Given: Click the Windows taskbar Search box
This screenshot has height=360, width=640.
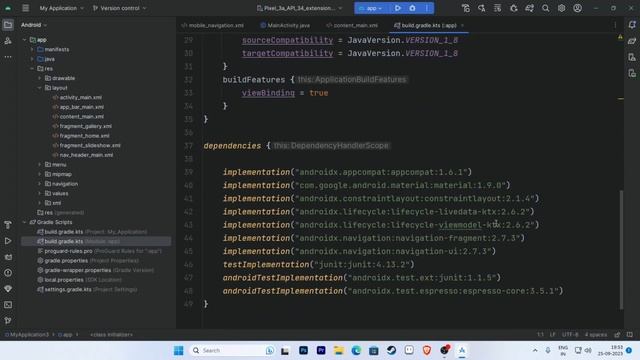Looking at the screenshot, I should point(232,350).
